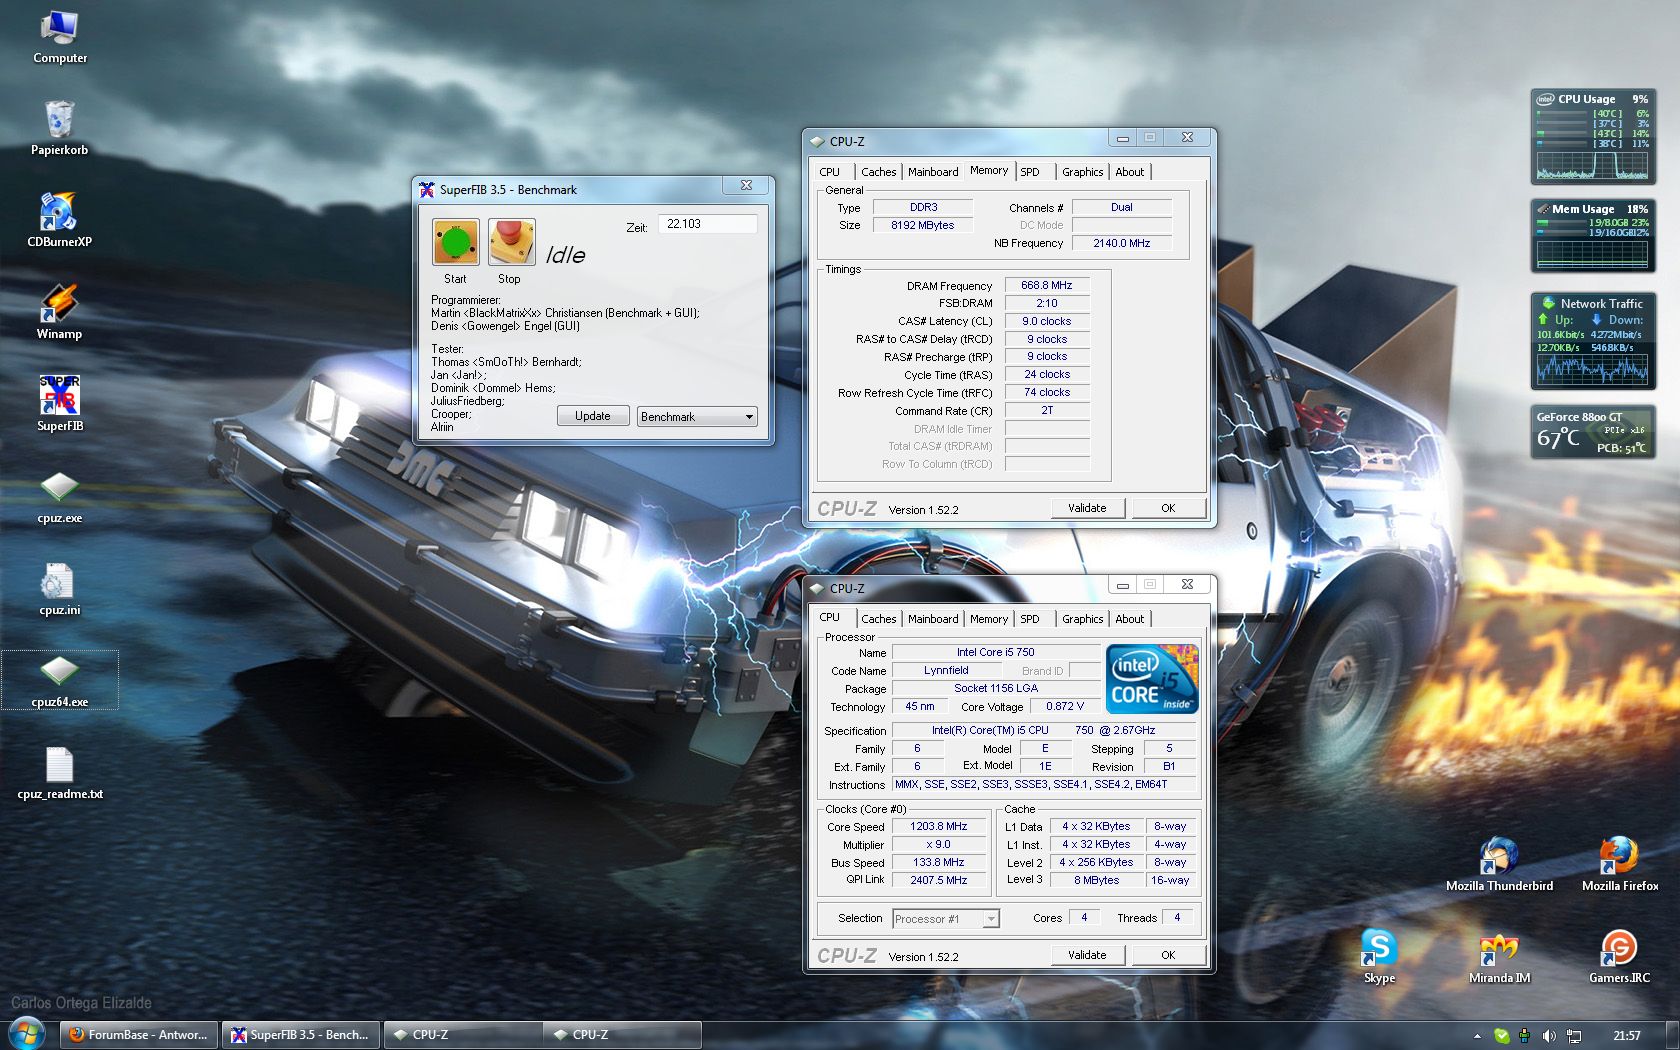1680x1050 pixels.
Task: Select the SuperFIB desktop shortcut
Action: pyautogui.click(x=60, y=404)
